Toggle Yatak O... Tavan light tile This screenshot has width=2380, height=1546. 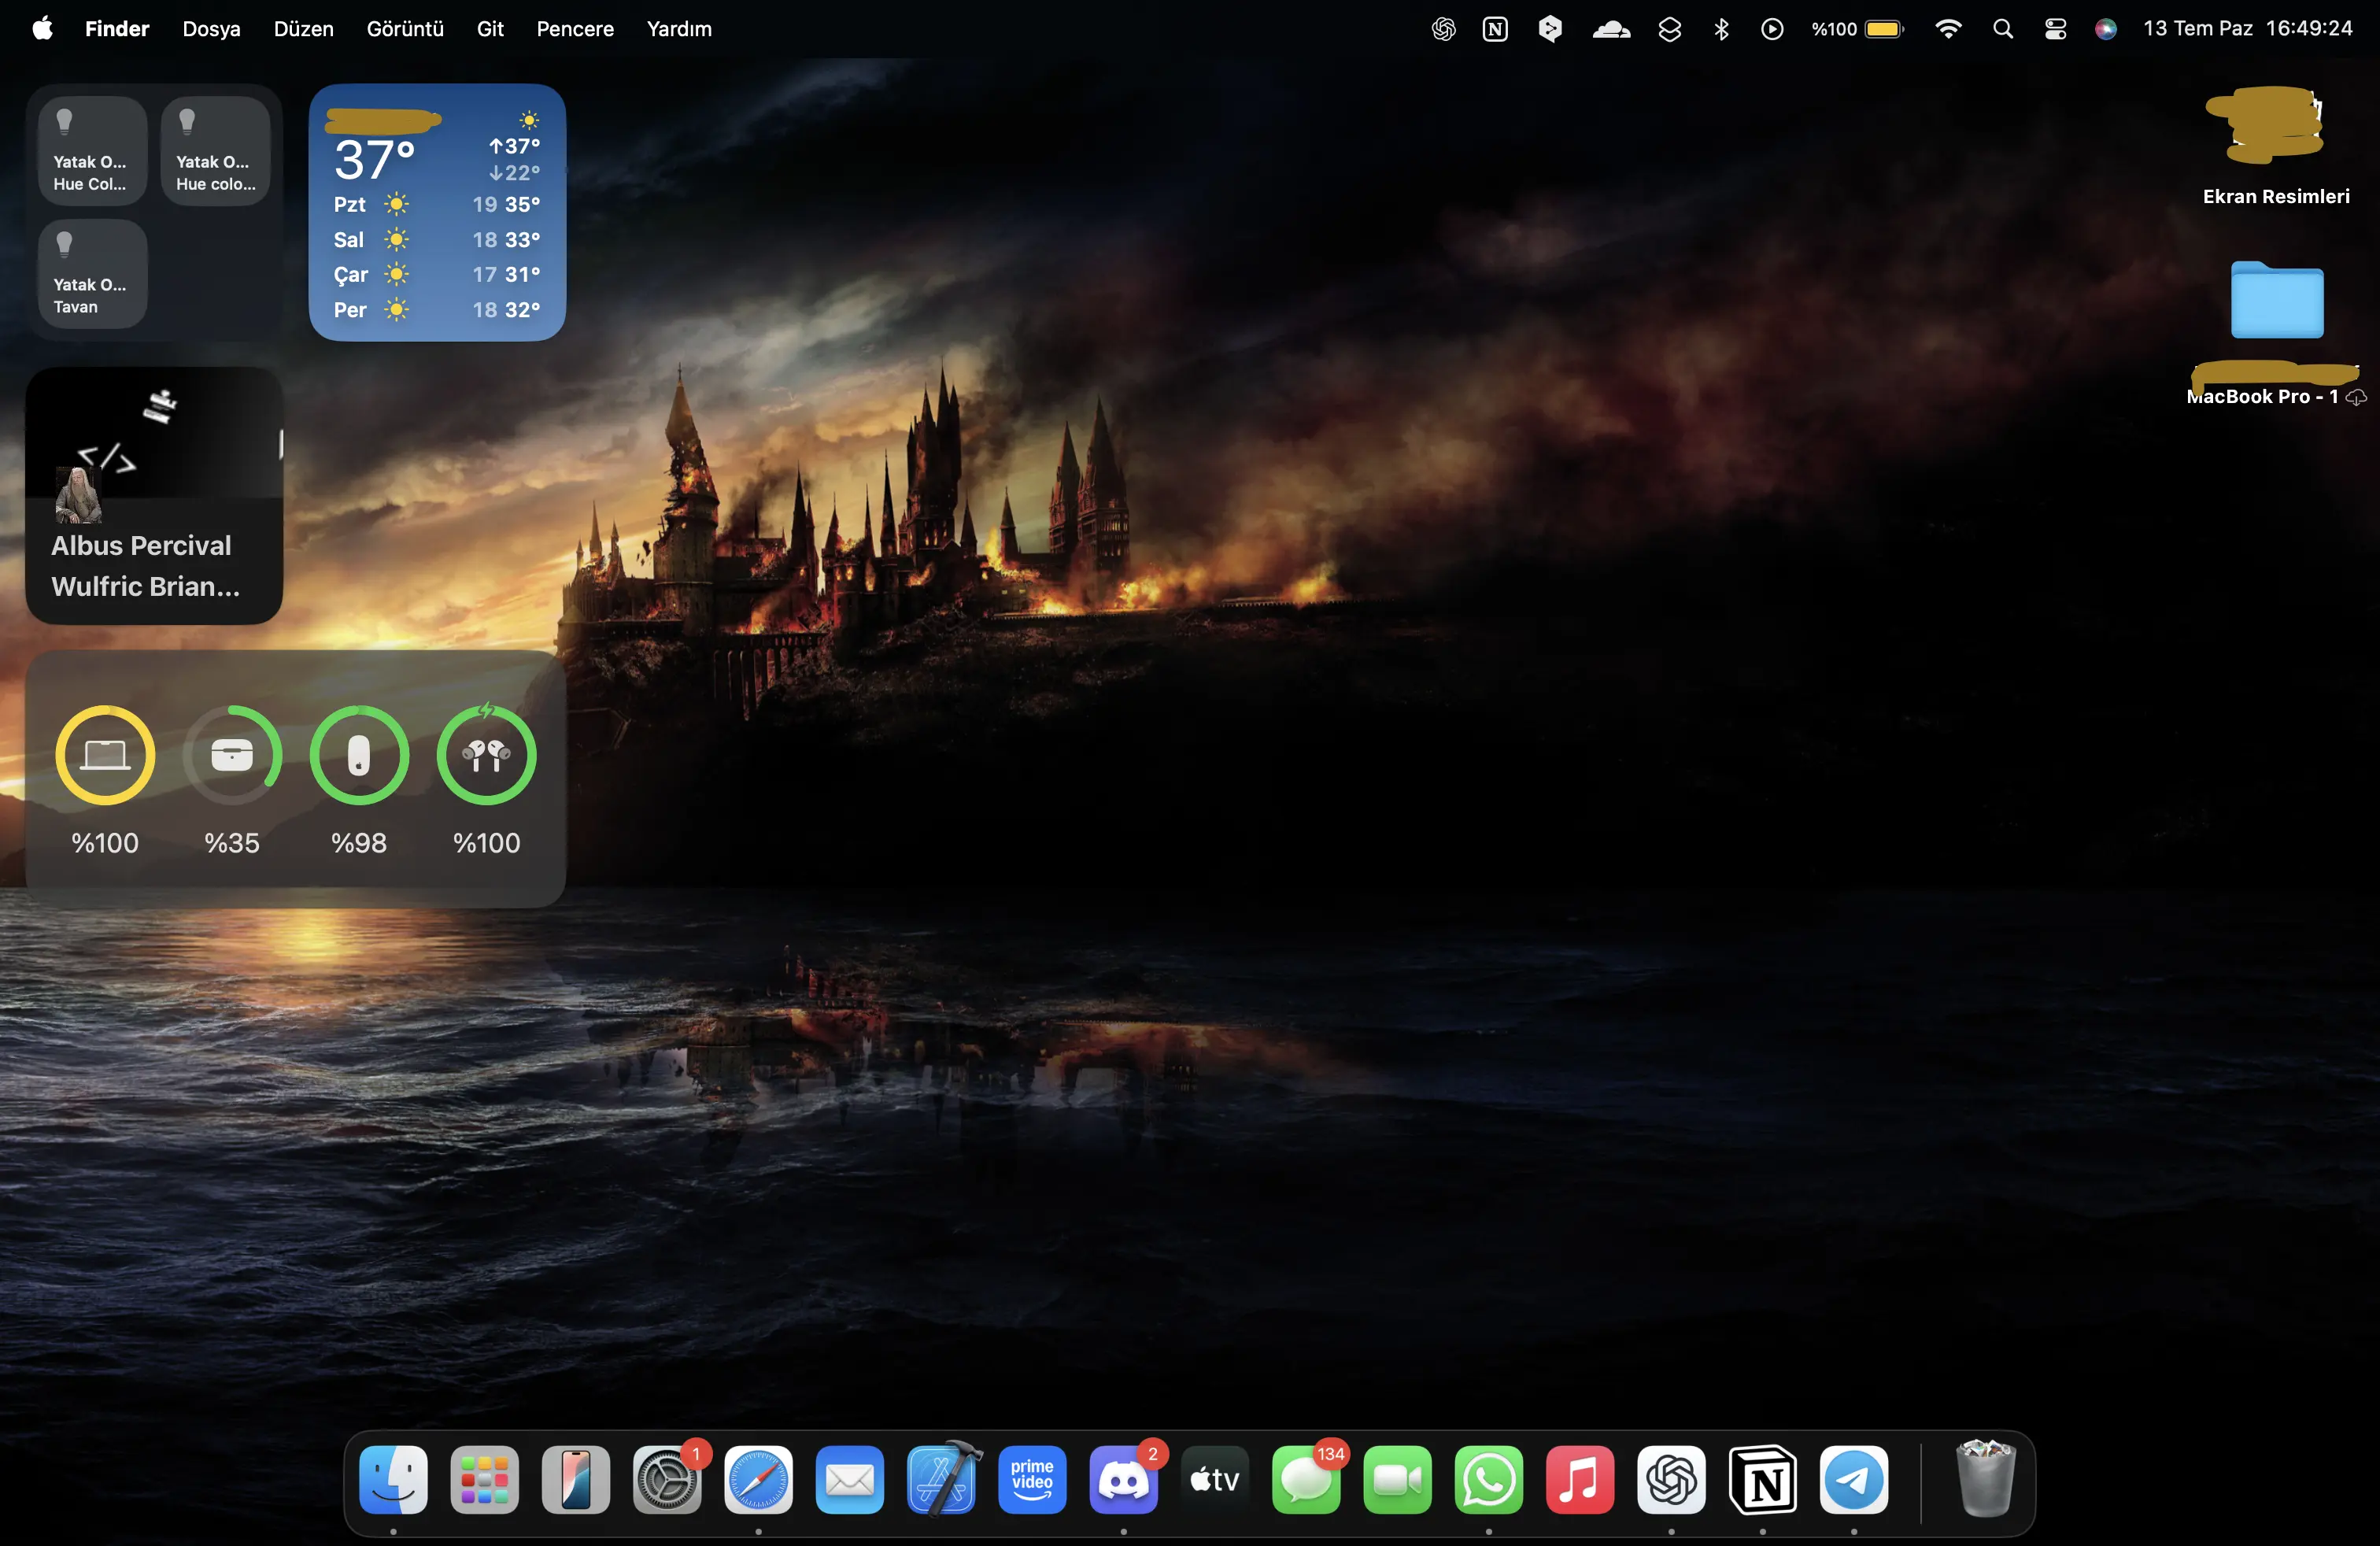click(x=92, y=274)
